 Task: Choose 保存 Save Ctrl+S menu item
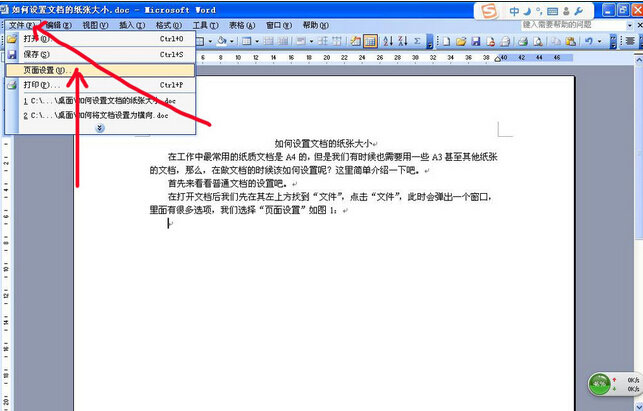(100, 55)
